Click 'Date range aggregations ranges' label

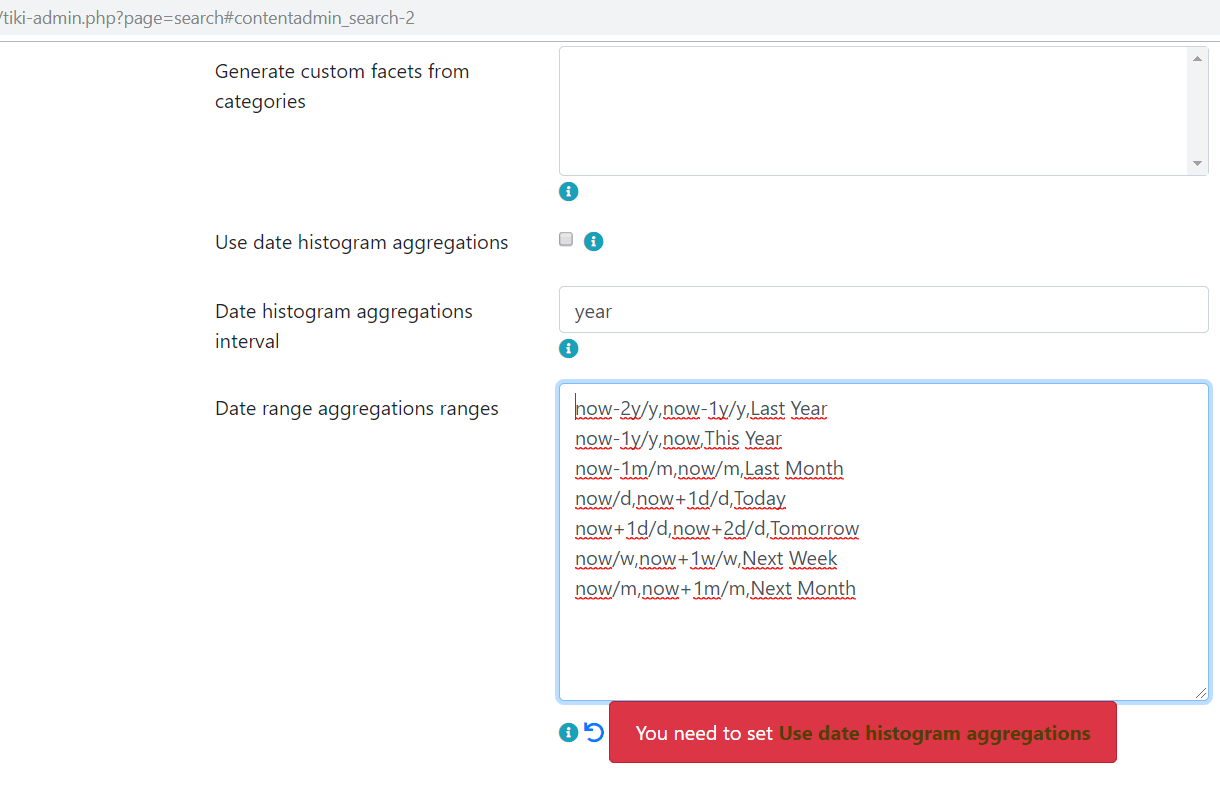click(x=356, y=408)
